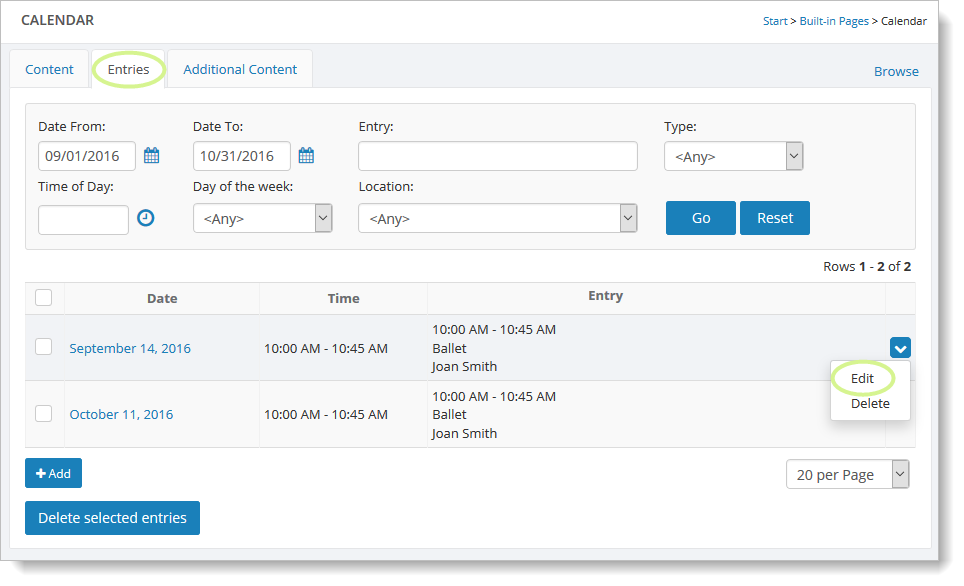This screenshot has width=964, height=586.
Task: Toggle the select-all checkbox in table header
Action: (x=44, y=298)
